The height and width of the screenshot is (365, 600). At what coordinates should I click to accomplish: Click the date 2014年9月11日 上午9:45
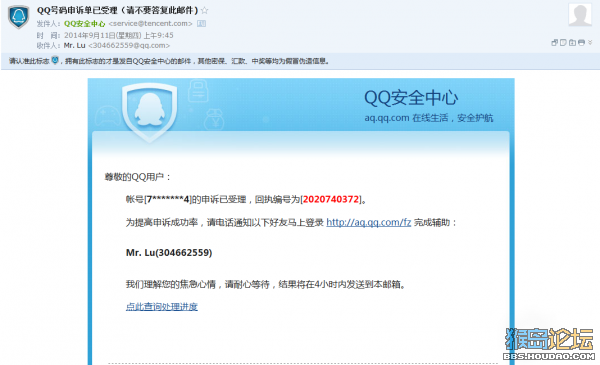[119, 35]
